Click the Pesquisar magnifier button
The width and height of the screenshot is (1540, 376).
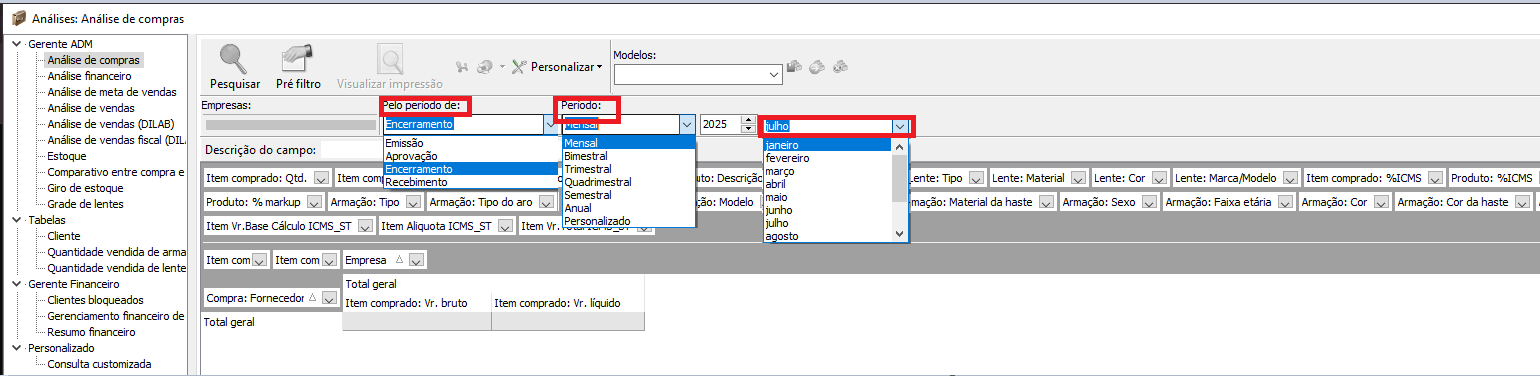tap(234, 67)
